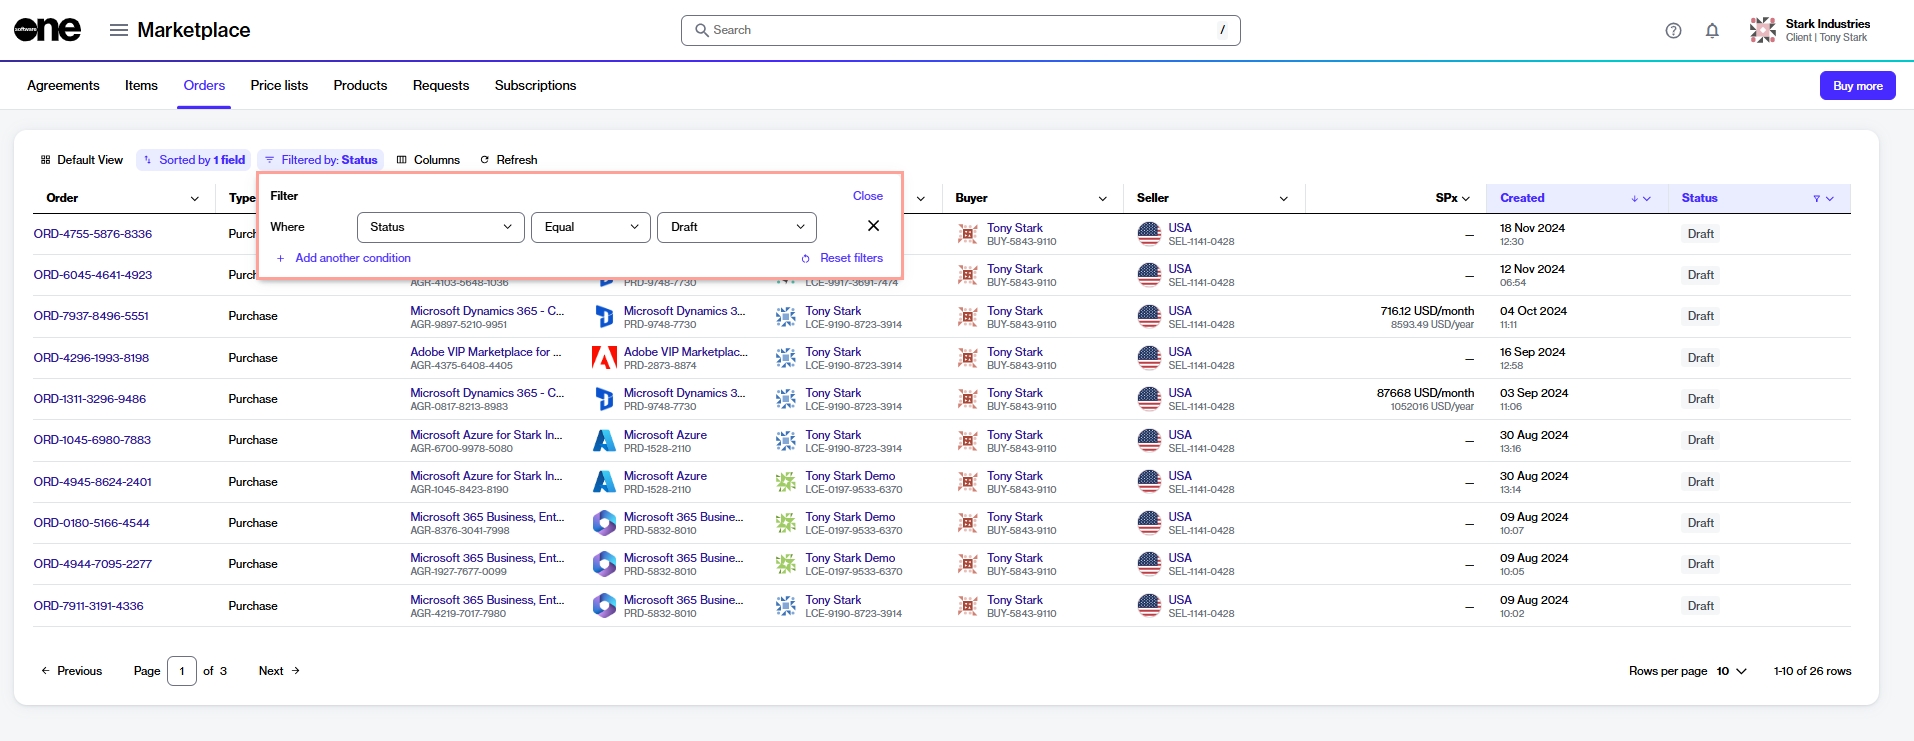Open the Stark Industries account avatar

[x=1763, y=30]
